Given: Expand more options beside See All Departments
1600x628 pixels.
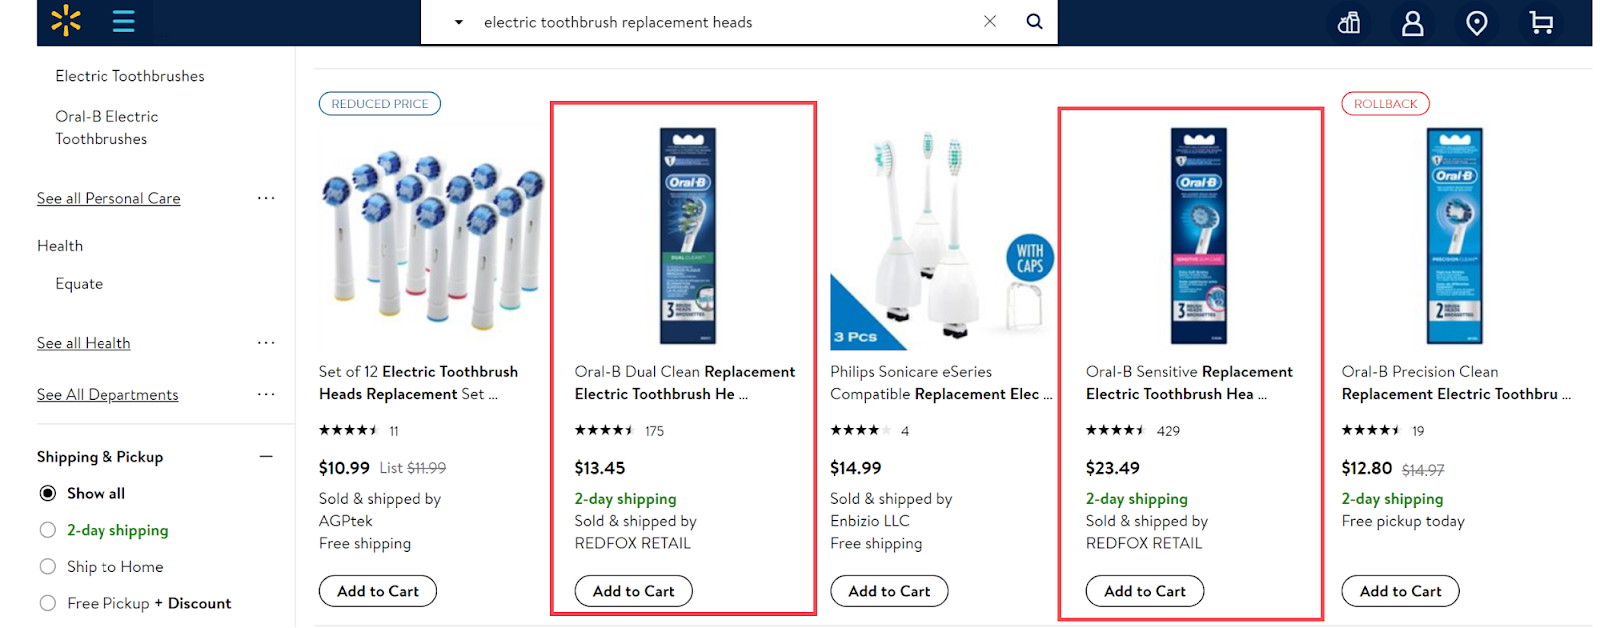Looking at the screenshot, I should 266,394.
